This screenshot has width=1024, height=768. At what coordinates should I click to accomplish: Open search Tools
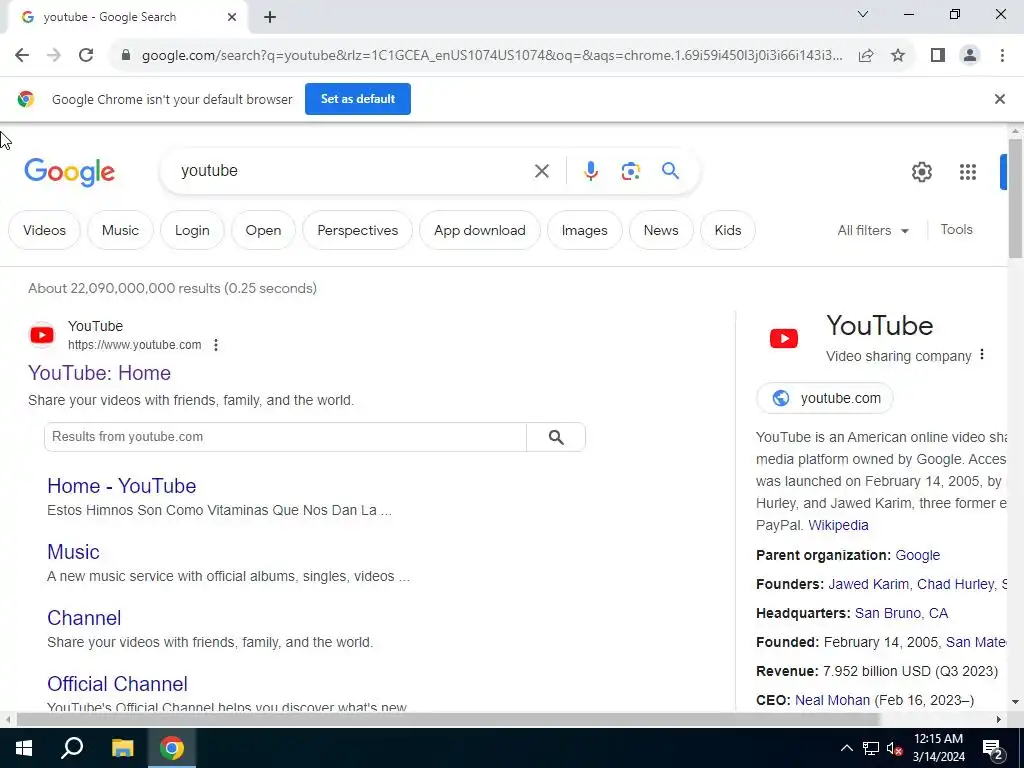point(956,230)
